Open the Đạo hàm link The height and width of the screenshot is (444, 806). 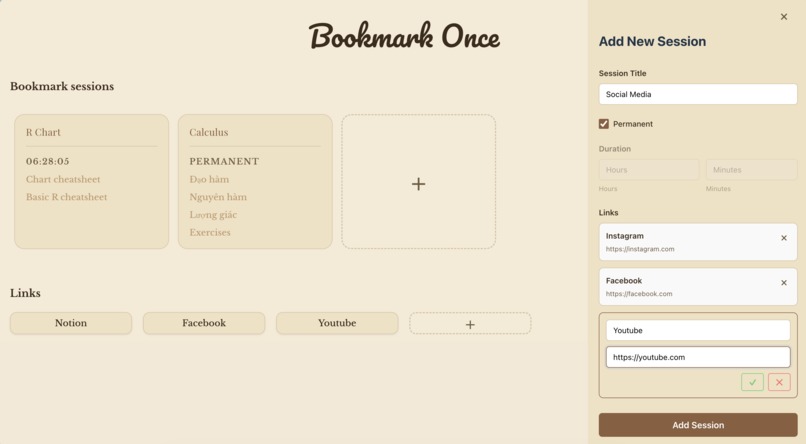209,179
